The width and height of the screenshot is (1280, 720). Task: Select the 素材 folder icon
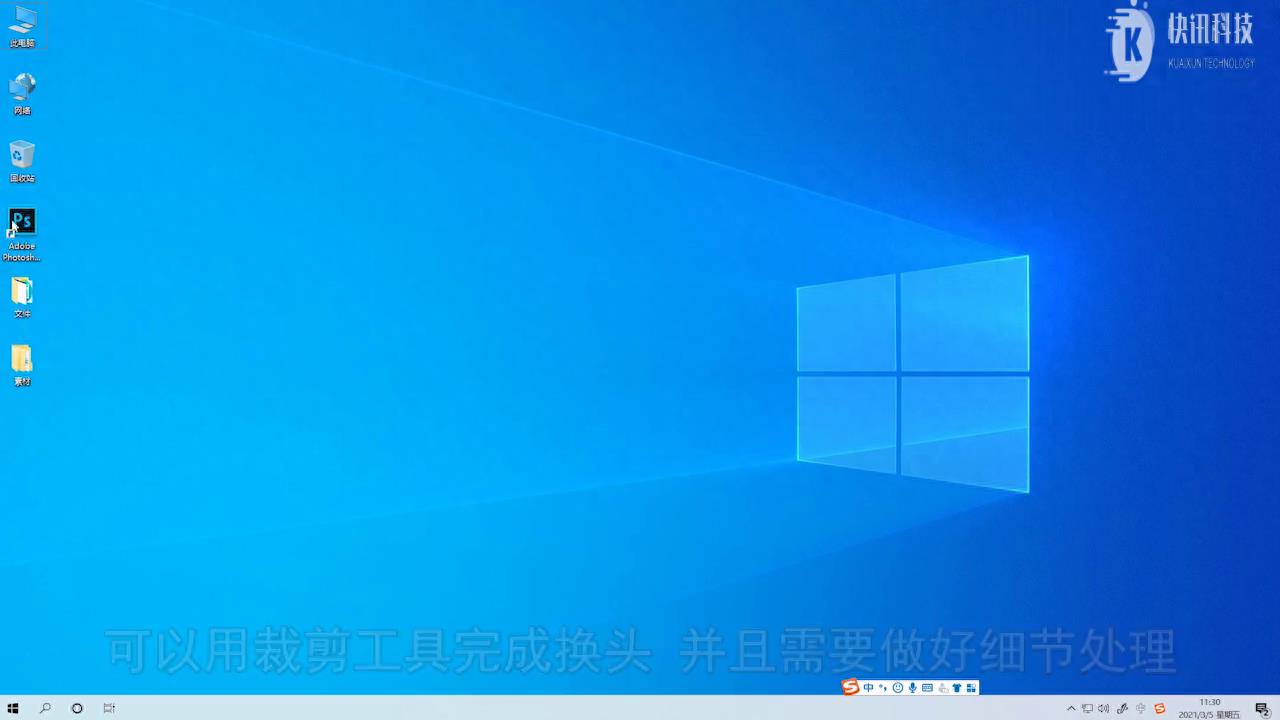point(22,365)
